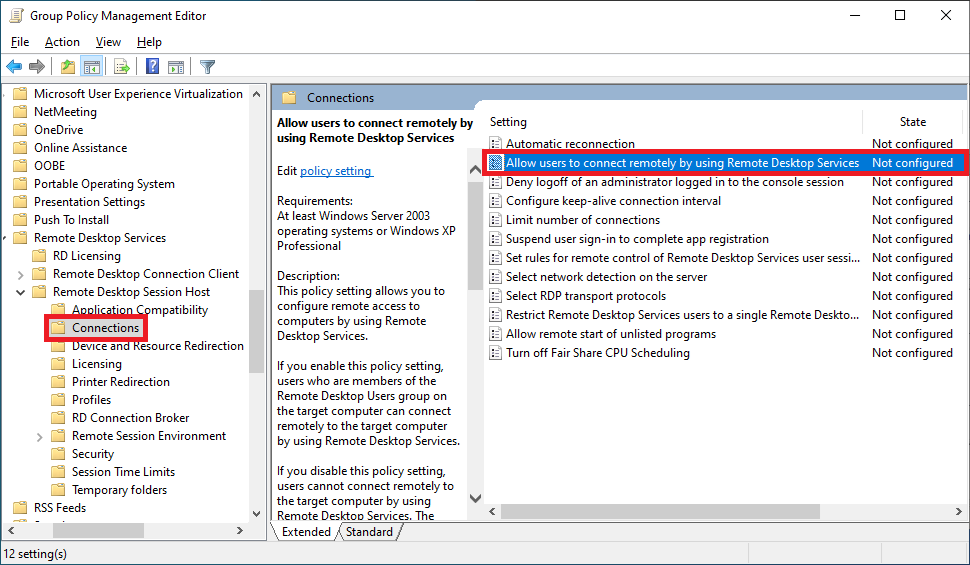This screenshot has width=970, height=565.
Task: Select the Licensing tree folder
Action: click(97, 364)
